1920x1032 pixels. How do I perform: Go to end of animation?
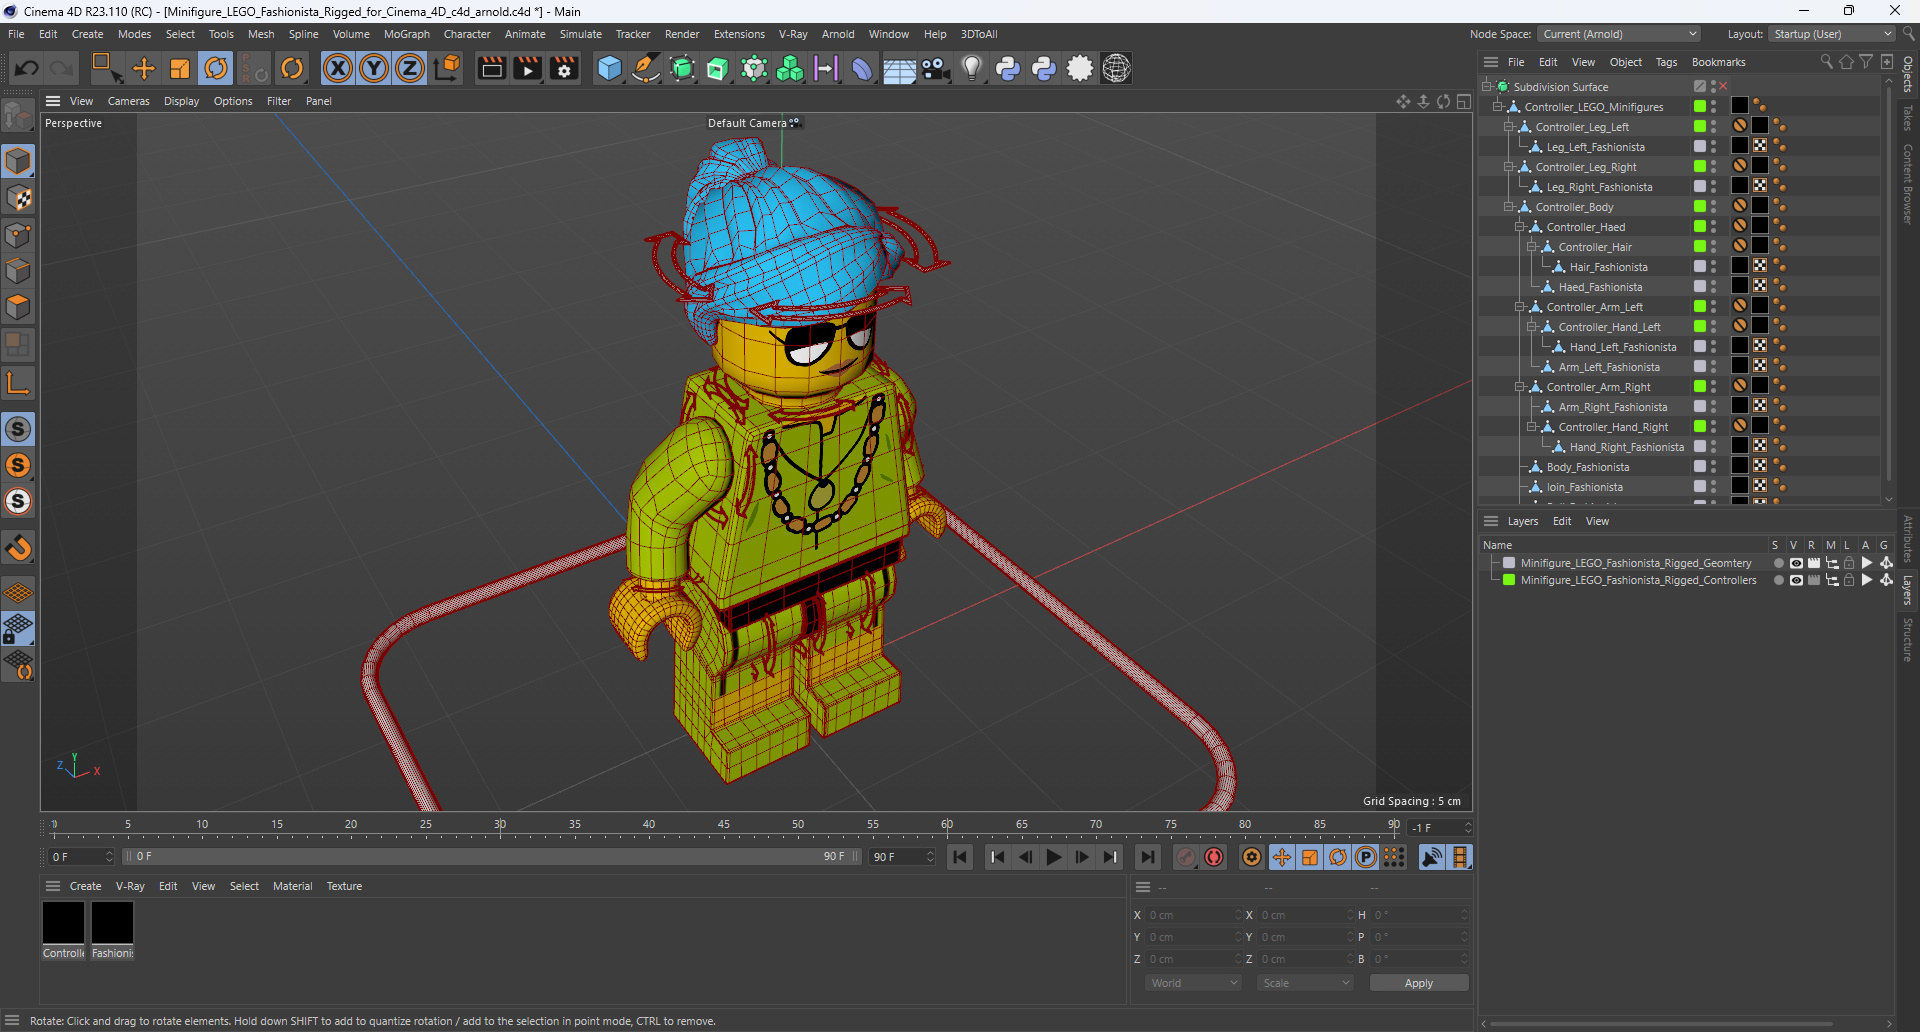tap(1148, 857)
